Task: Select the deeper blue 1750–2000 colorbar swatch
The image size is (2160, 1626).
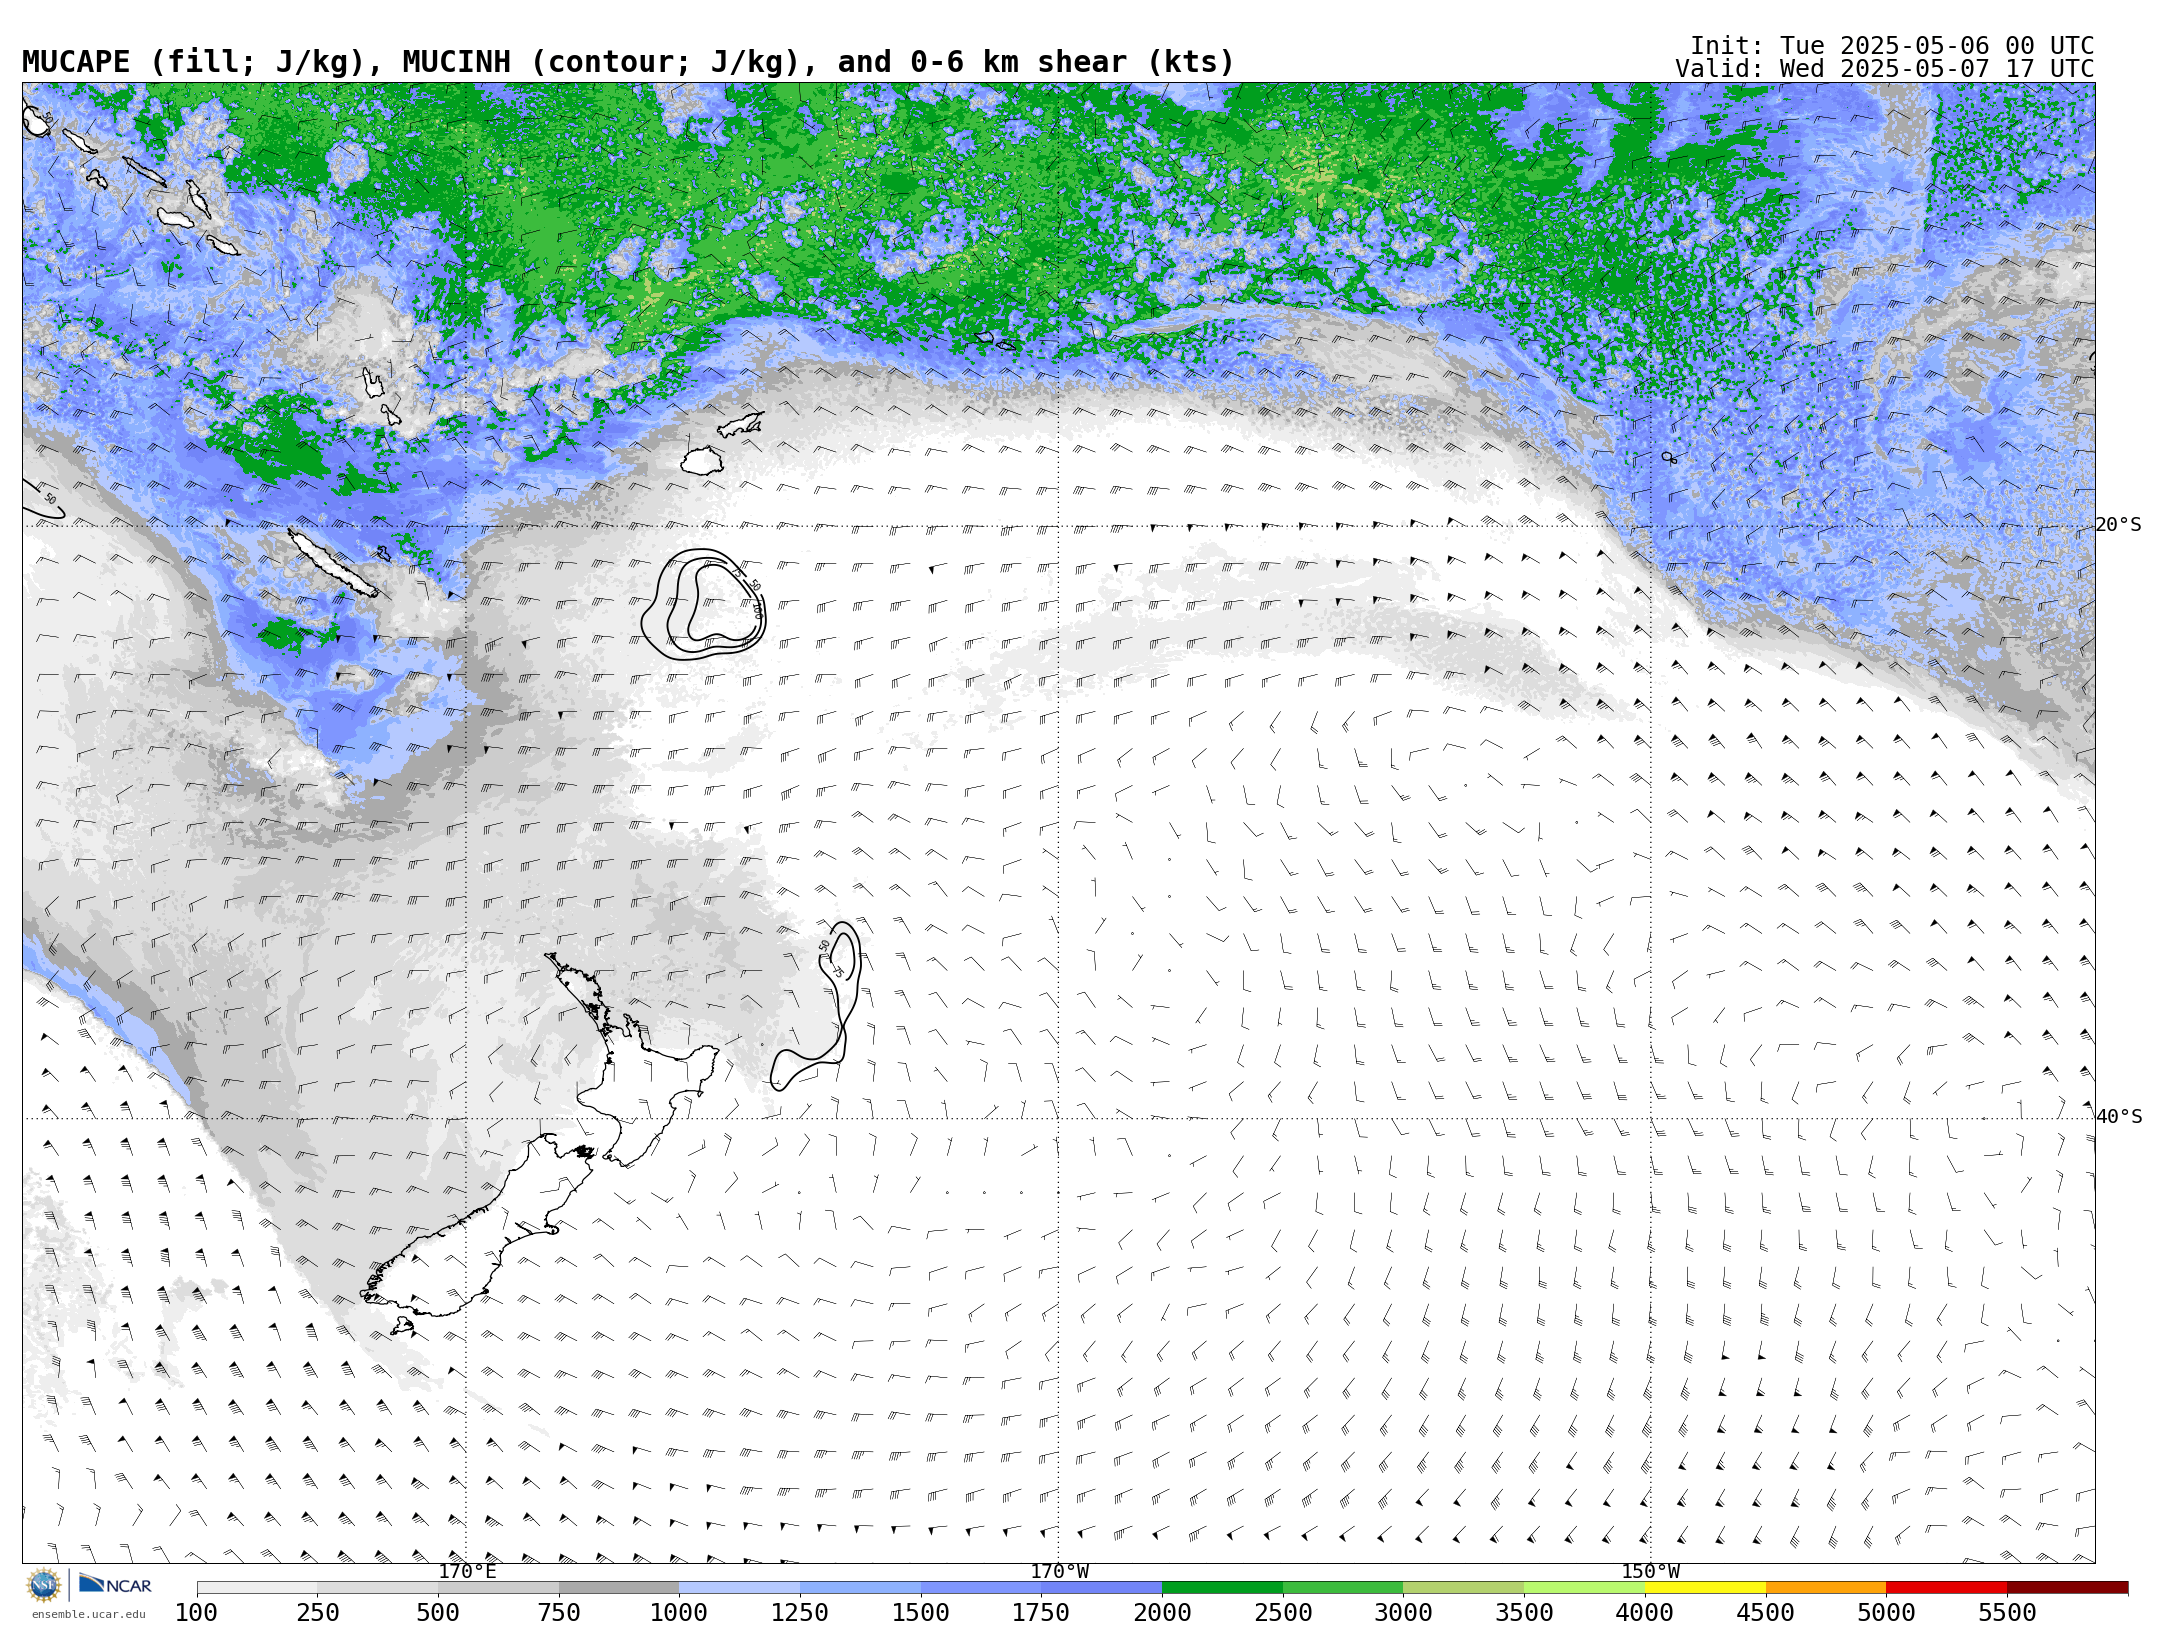Action: [1102, 1588]
